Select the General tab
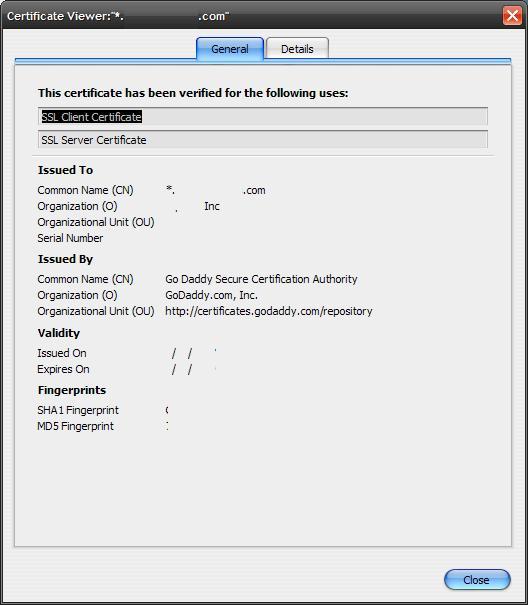The width and height of the screenshot is (528, 605). point(230,49)
